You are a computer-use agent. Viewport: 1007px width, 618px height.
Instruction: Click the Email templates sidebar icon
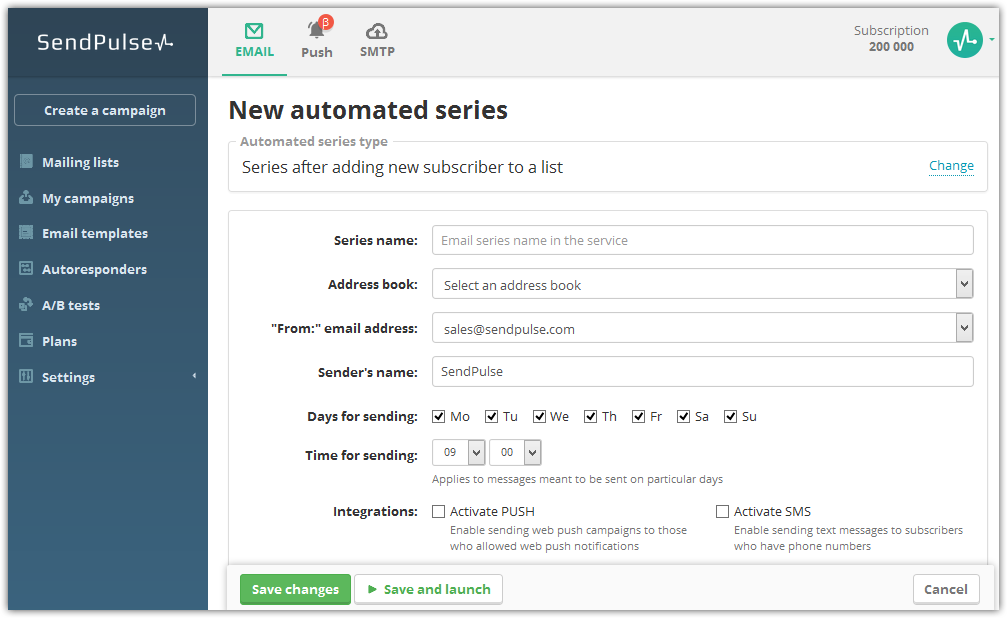26,233
